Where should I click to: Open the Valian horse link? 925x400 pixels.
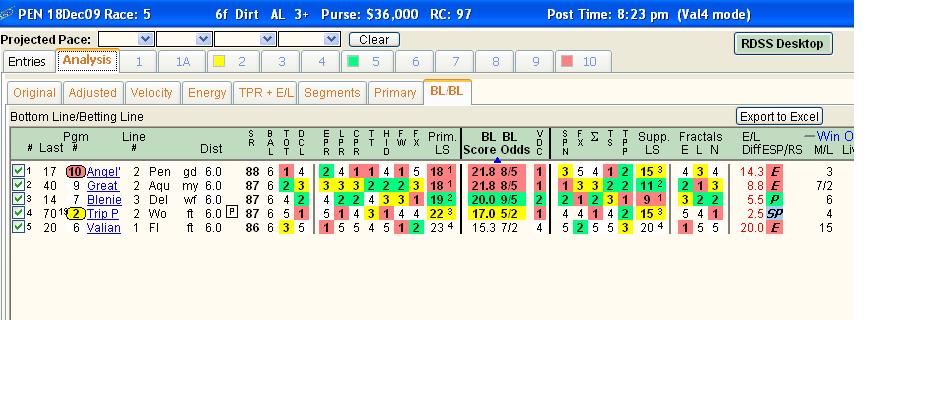click(x=104, y=228)
